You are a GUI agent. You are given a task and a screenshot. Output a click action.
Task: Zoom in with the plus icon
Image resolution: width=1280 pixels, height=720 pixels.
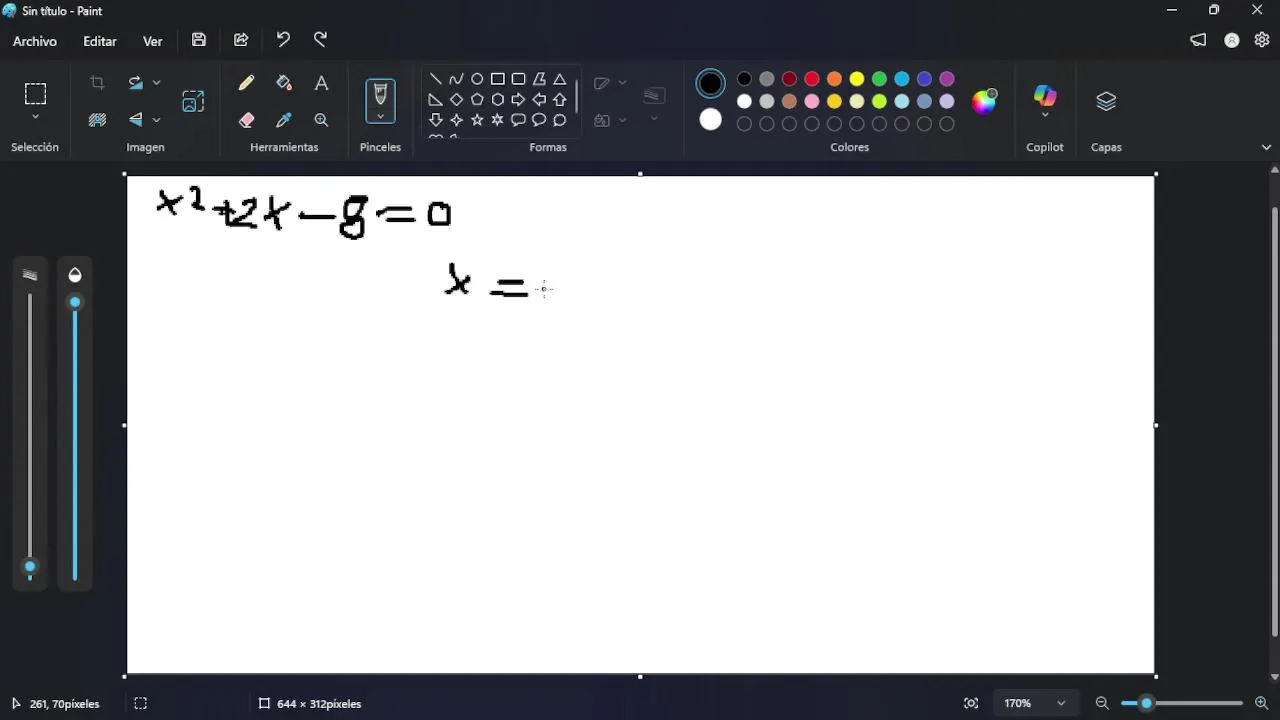click(1261, 704)
